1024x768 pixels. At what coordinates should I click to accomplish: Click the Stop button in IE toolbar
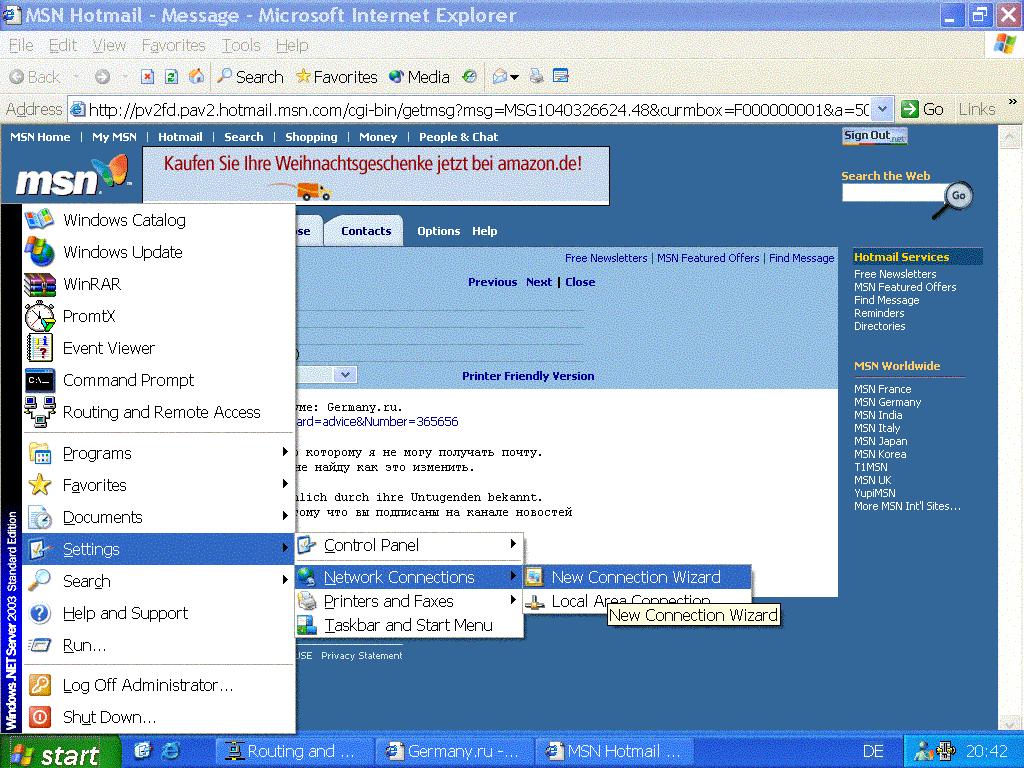148,77
